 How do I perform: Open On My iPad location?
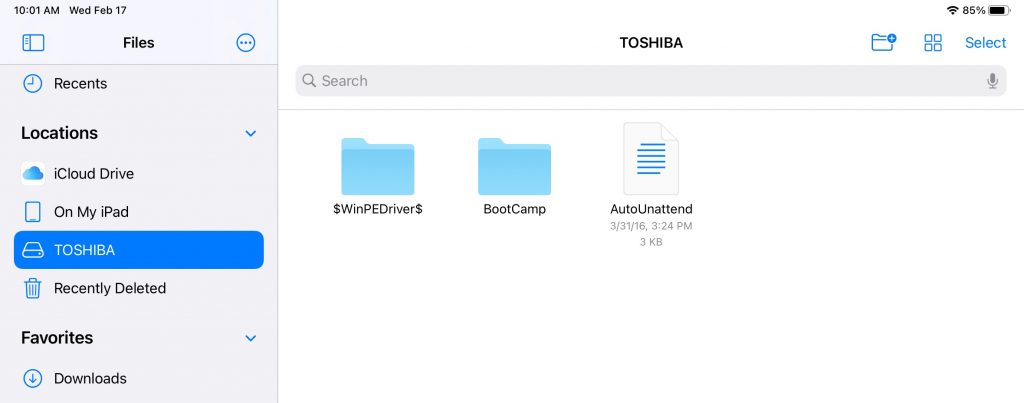[x=138, y=212]
